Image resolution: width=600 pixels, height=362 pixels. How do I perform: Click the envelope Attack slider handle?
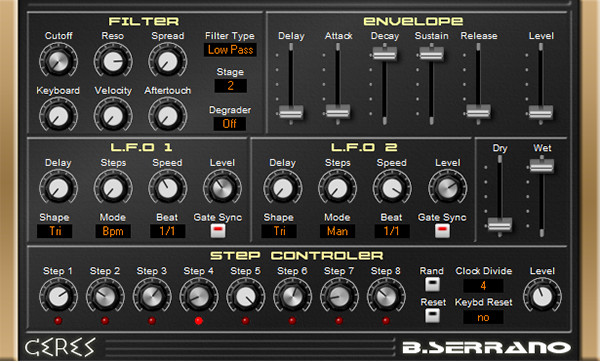click(x=338, y=112)
